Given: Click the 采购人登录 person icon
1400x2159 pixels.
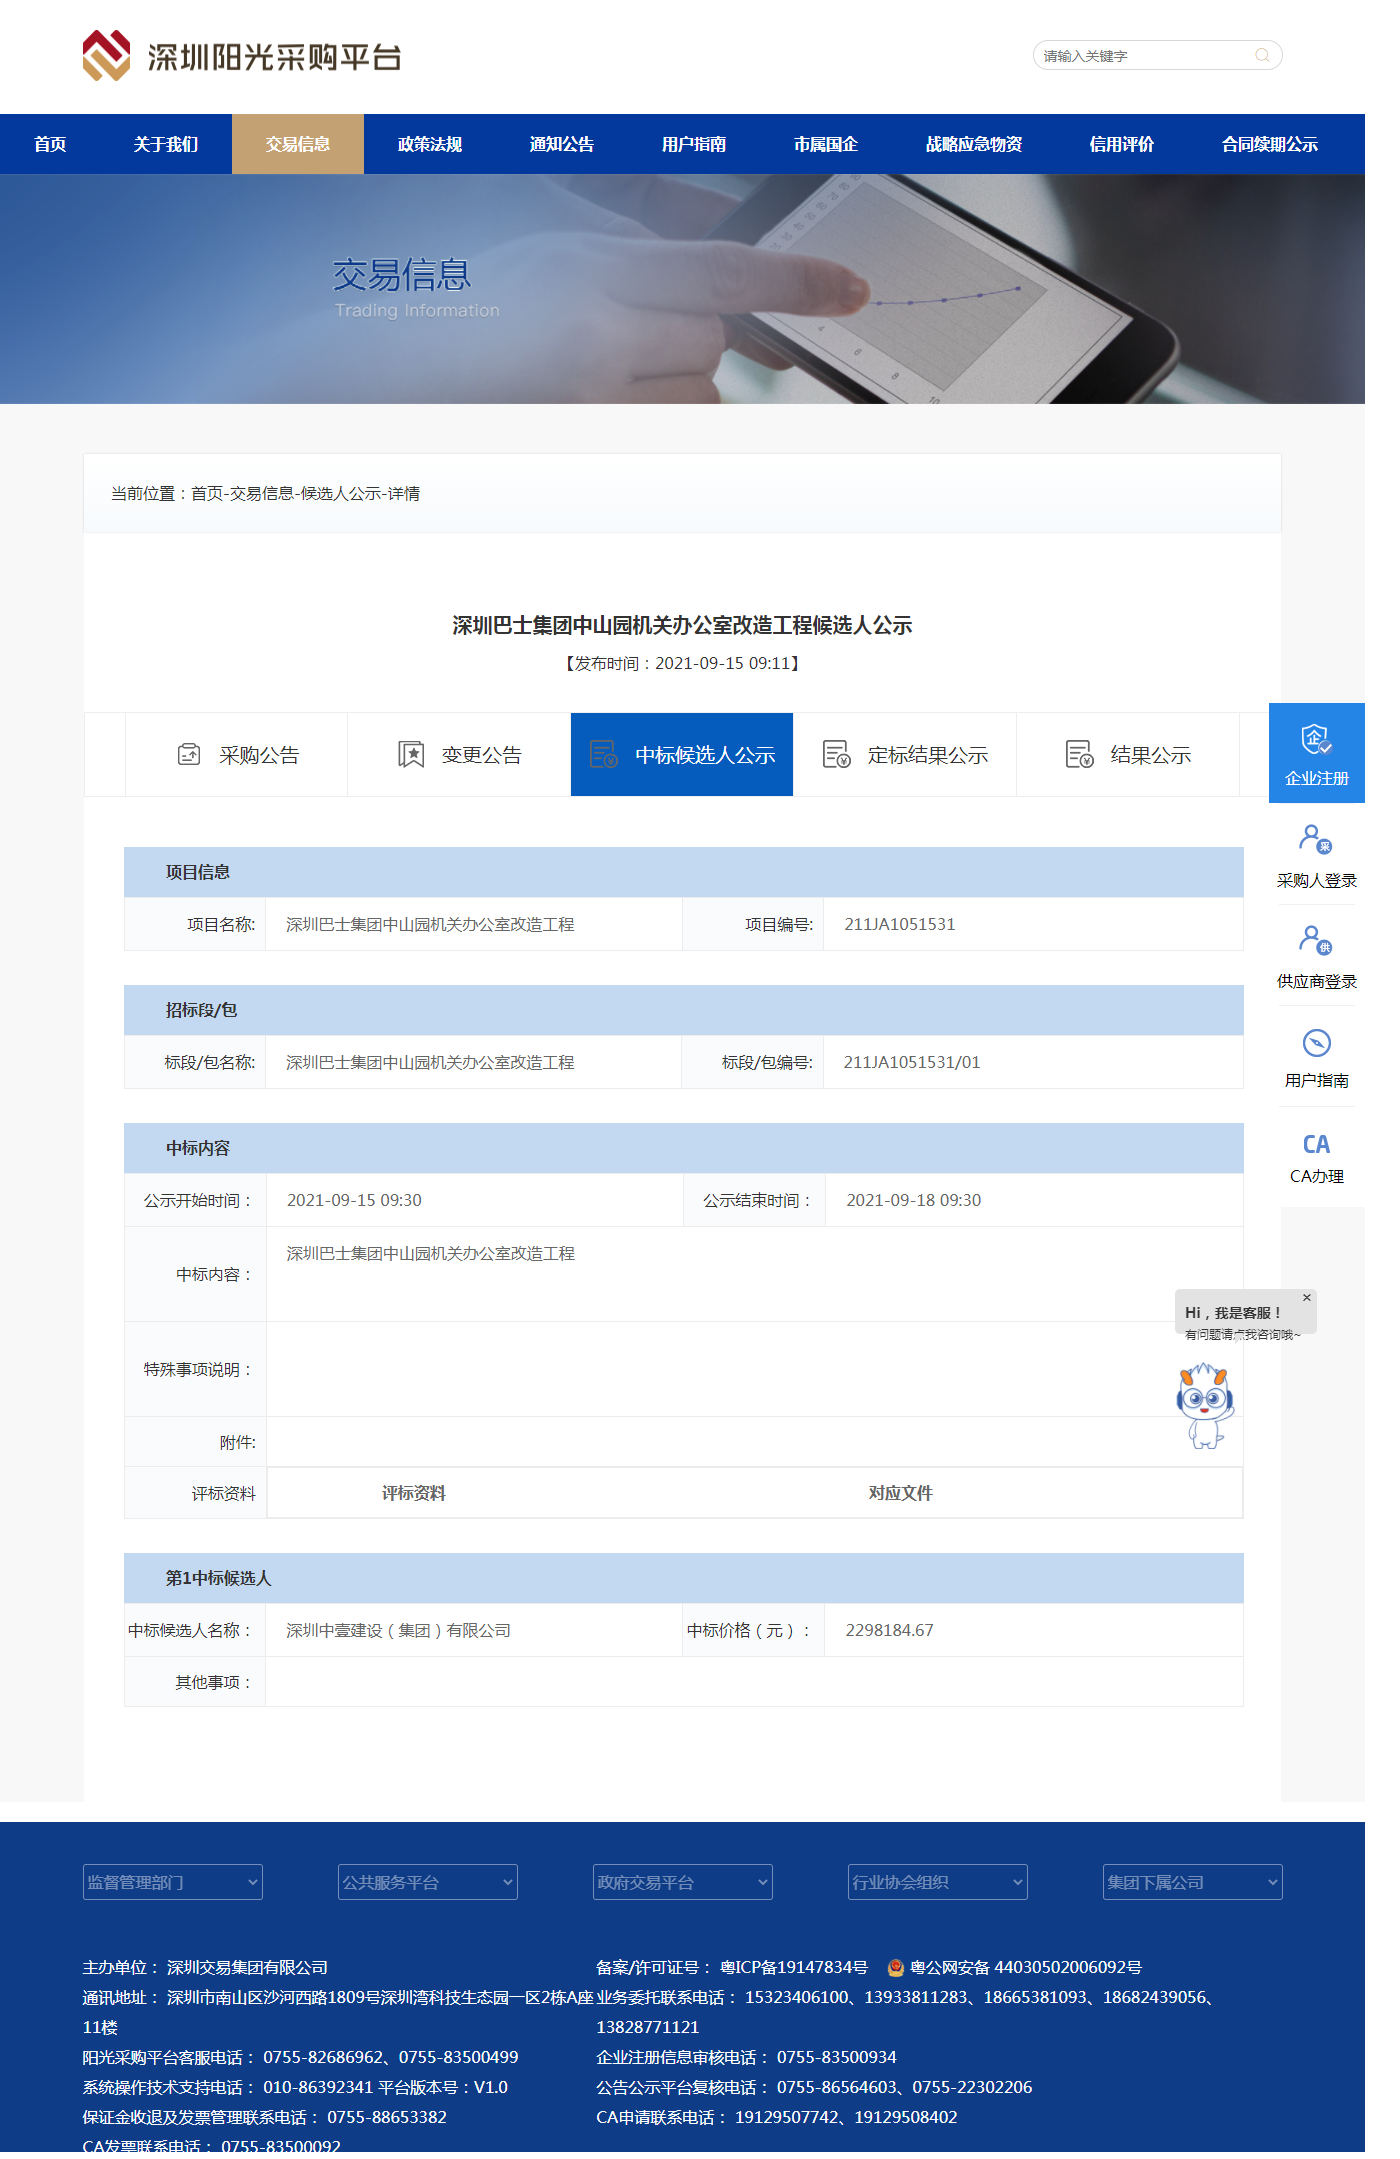Looking at the screenshot, I should 1315,838.
